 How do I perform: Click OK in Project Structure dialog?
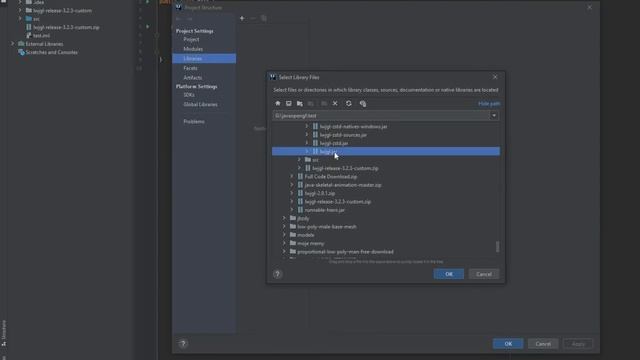(x=508, y=344)
